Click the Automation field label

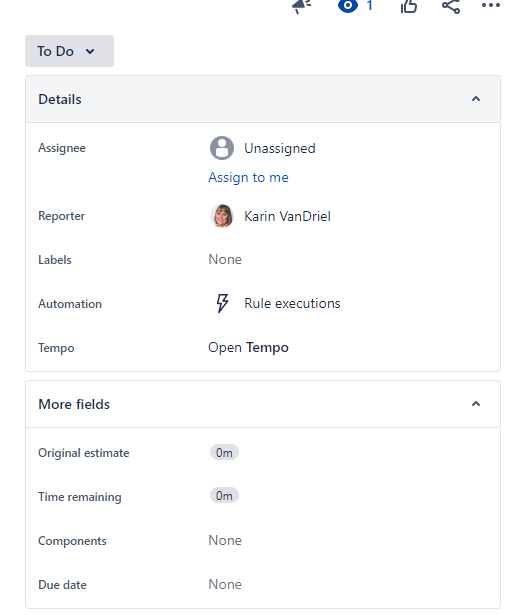70,304
